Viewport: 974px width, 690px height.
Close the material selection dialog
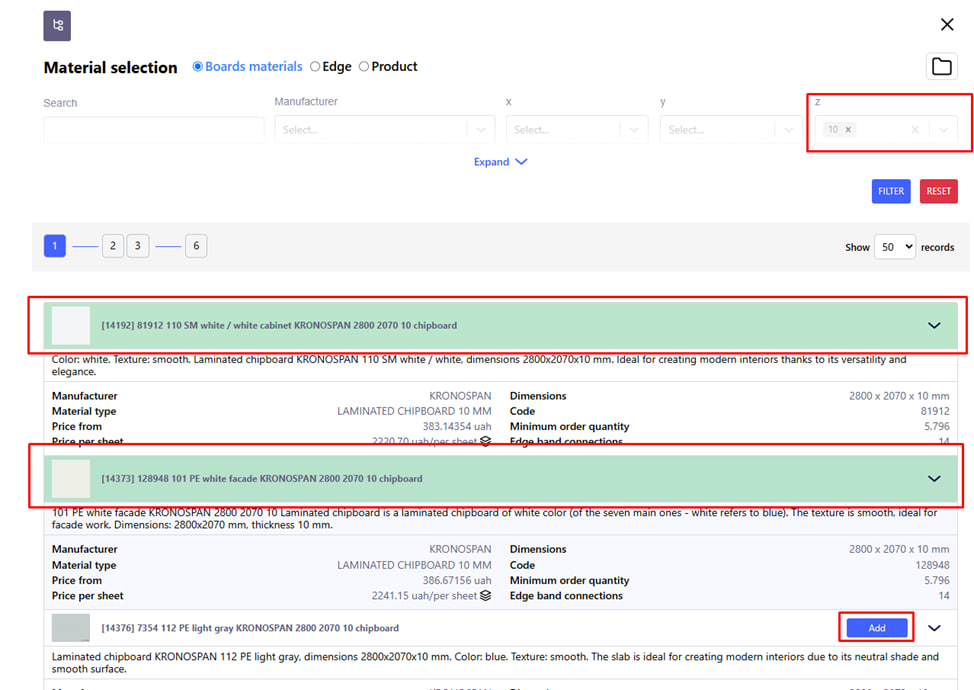click(947, 25)
